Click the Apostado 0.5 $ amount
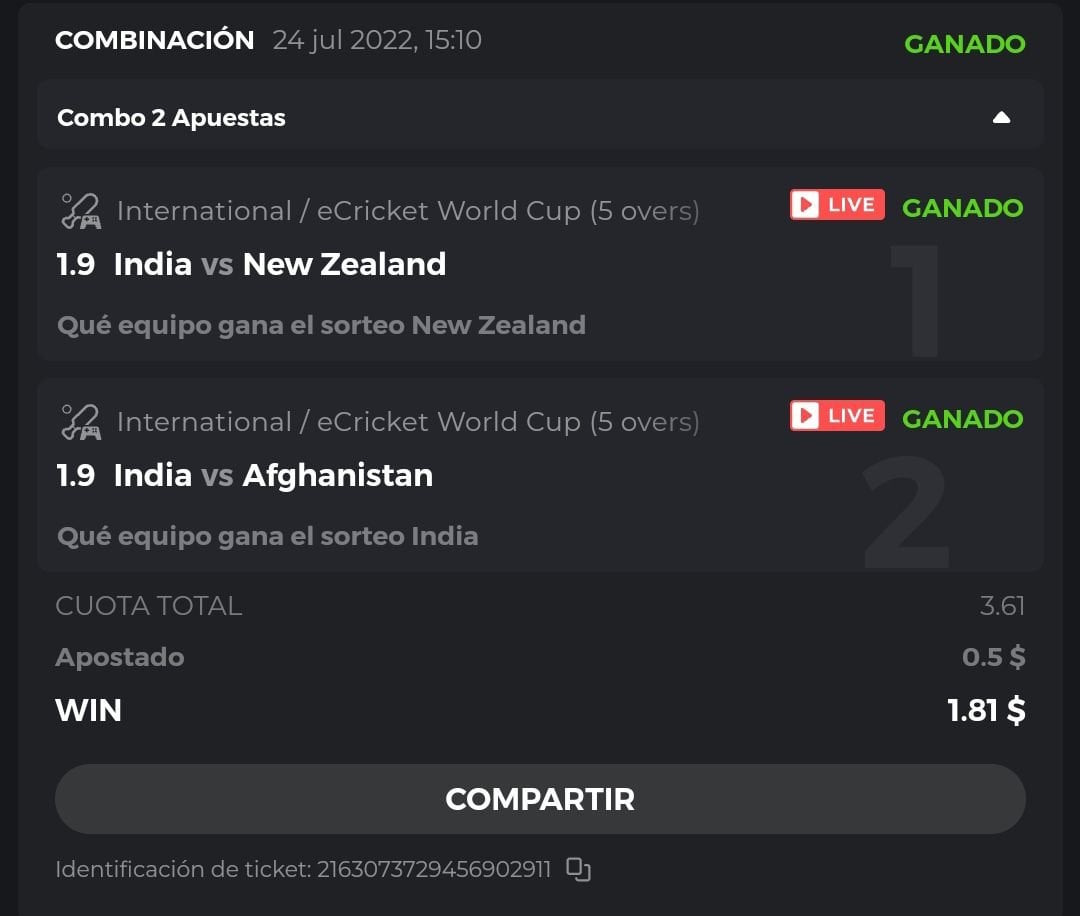Viewport: 1080px width, 916px height. (993, 657)
